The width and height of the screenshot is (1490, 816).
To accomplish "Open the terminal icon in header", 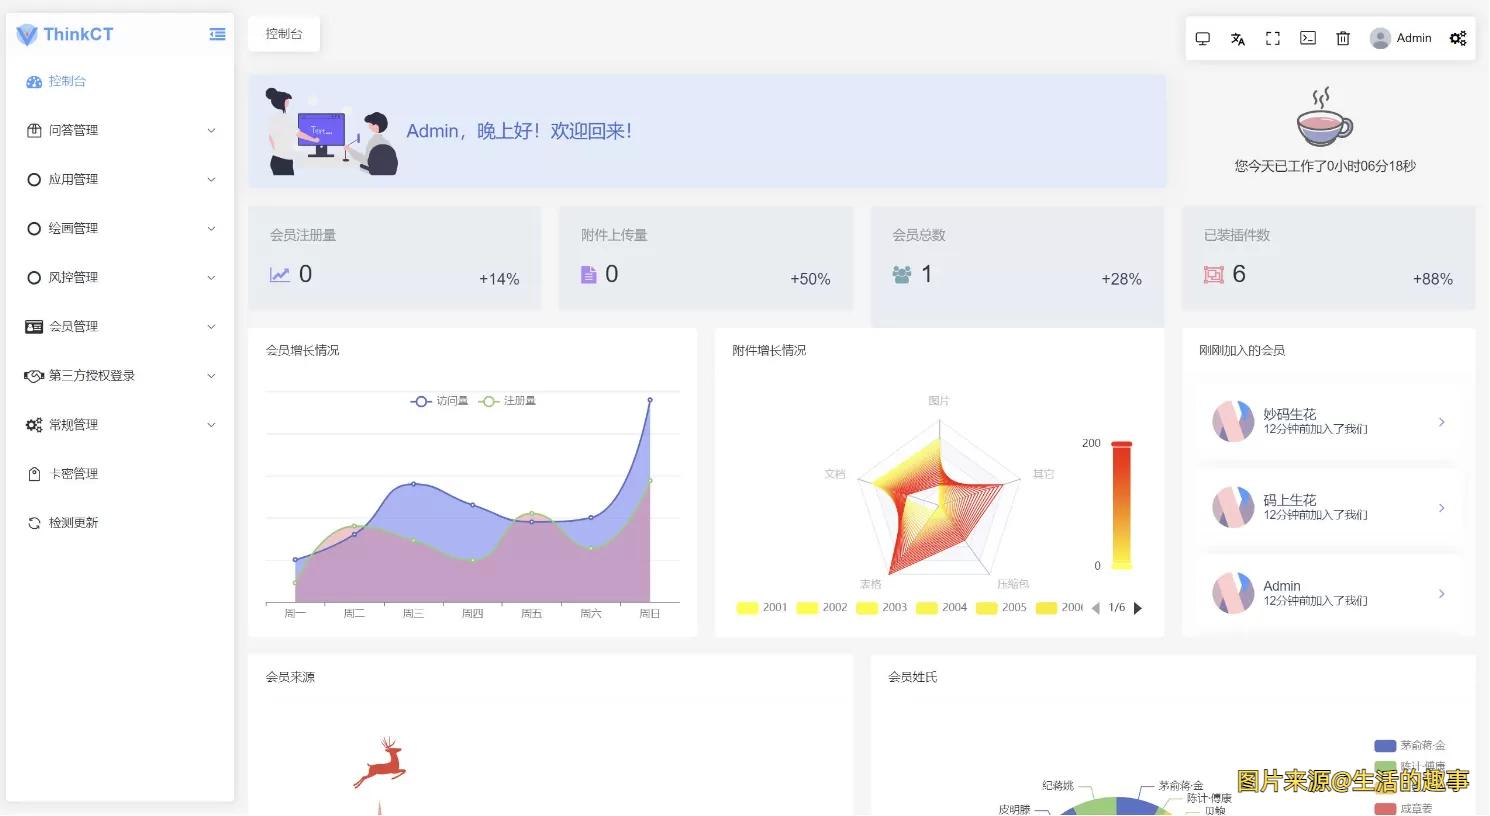I will pyautogui.click(x=1308, y=38).
